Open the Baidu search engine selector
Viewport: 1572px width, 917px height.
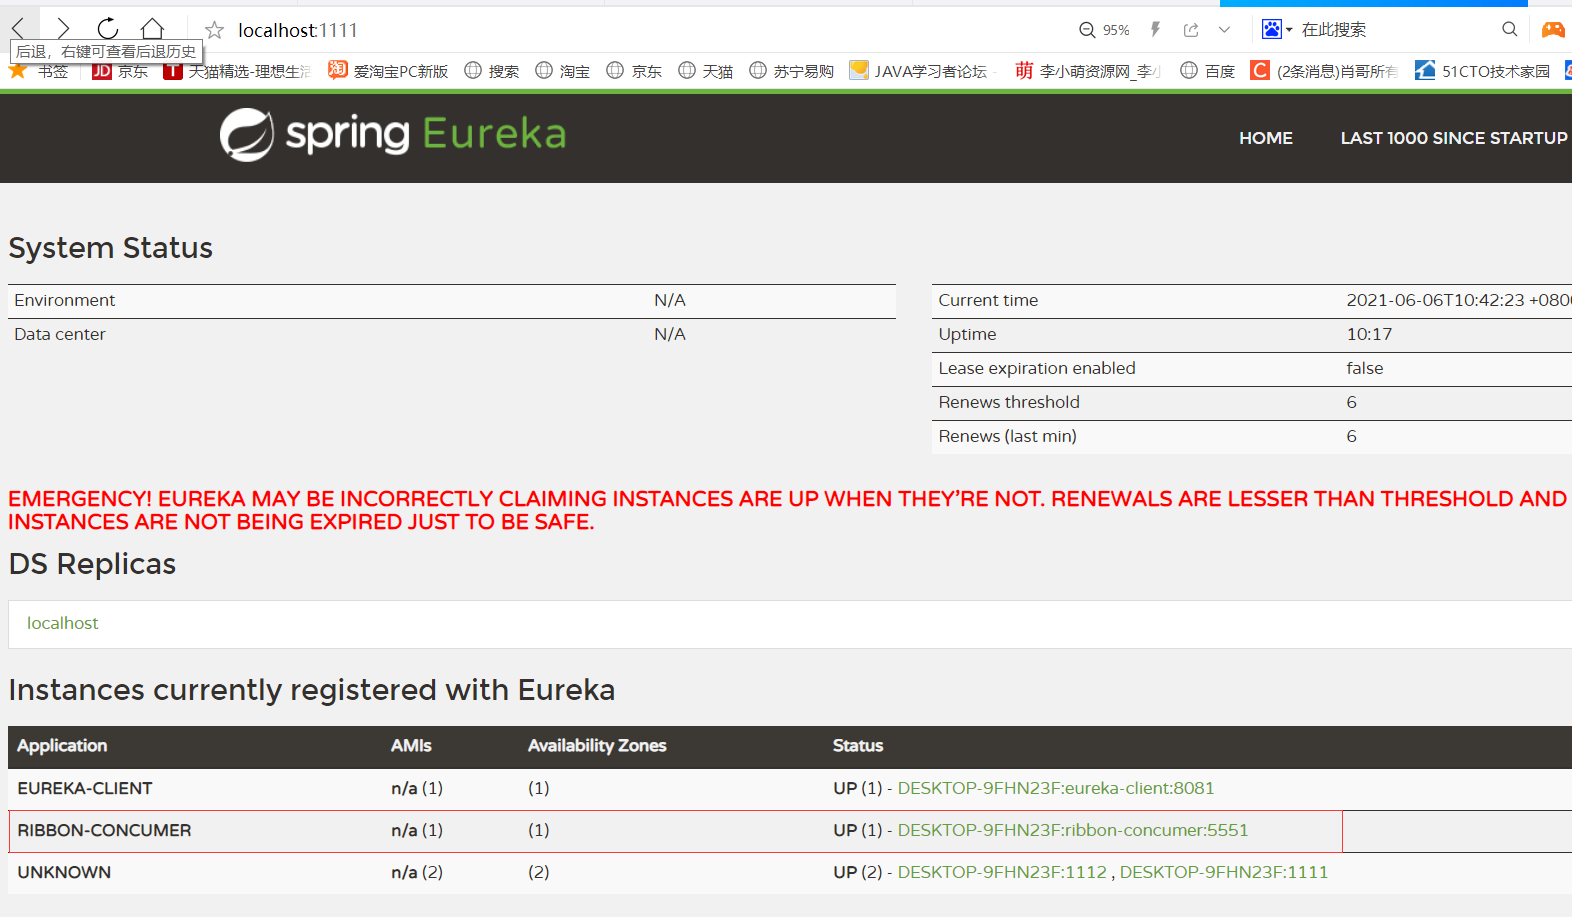point(1276,29)
